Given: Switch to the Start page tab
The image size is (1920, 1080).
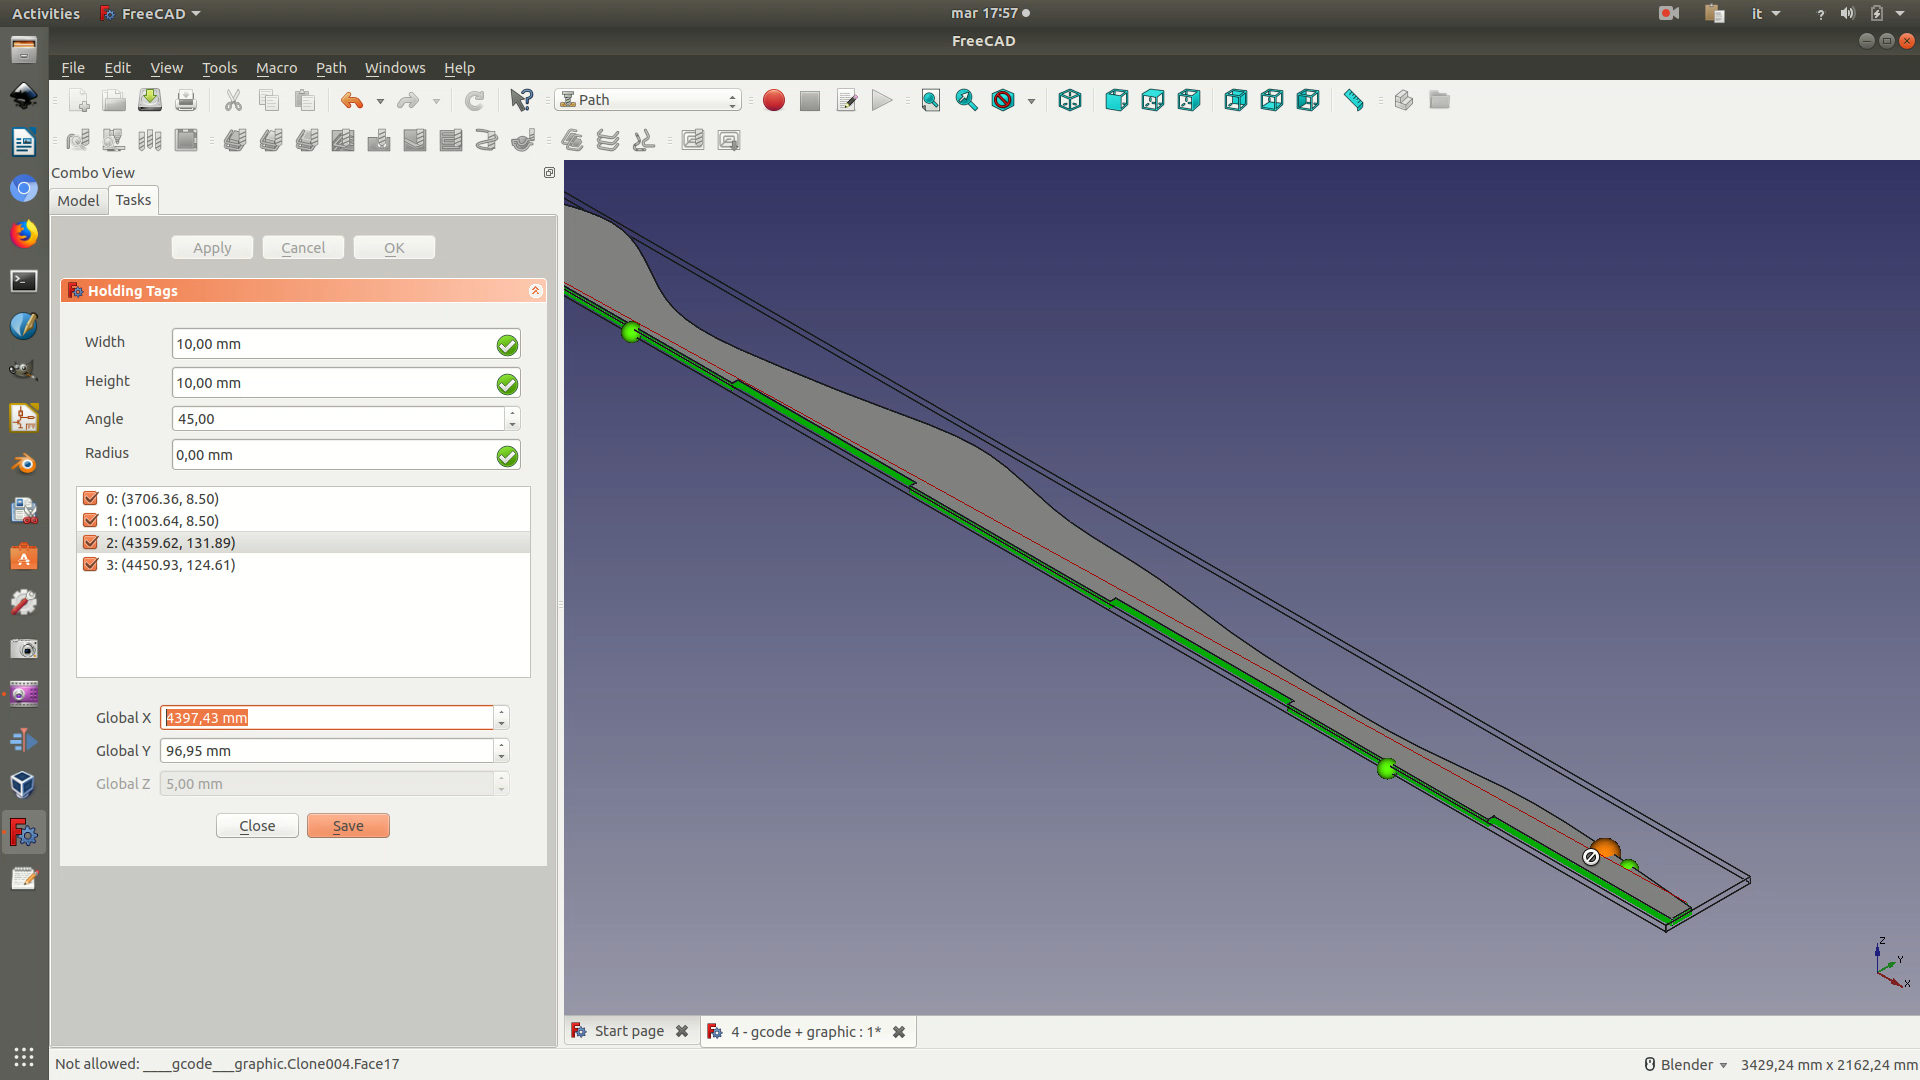Looking at the screenshot, I should [x=629, y=1031].
